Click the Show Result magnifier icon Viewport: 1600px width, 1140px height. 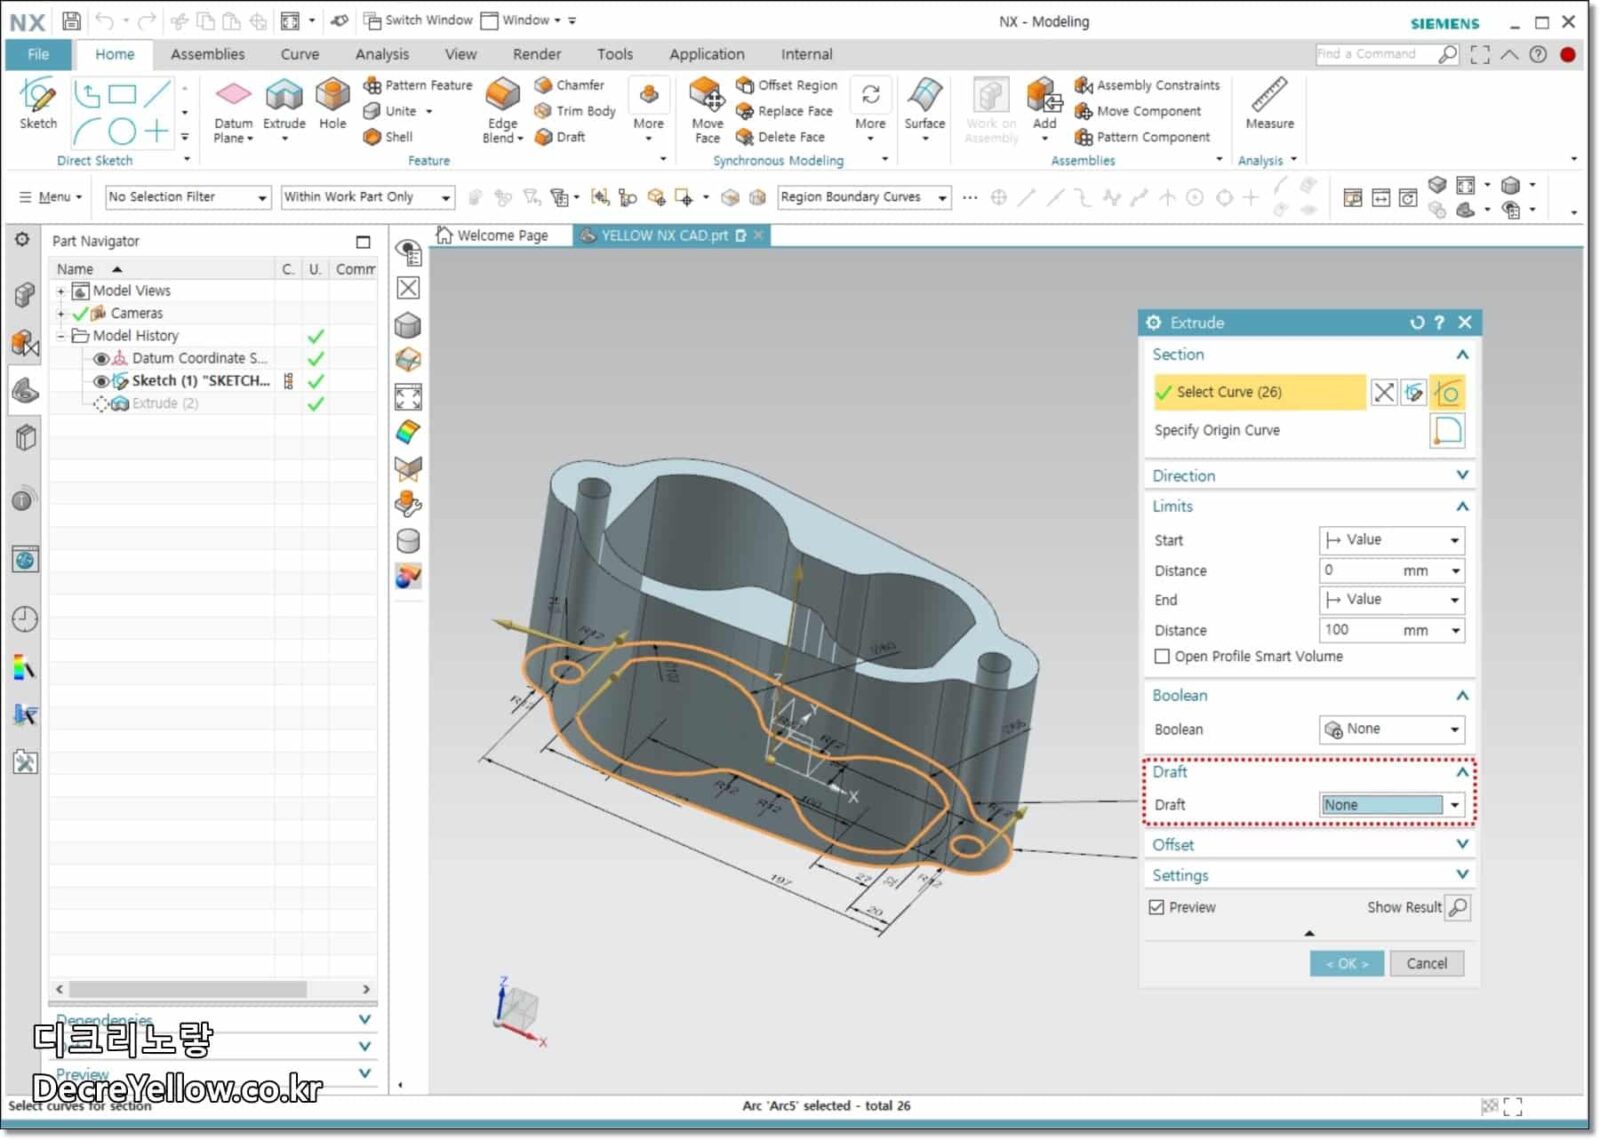pos(1459,908)
